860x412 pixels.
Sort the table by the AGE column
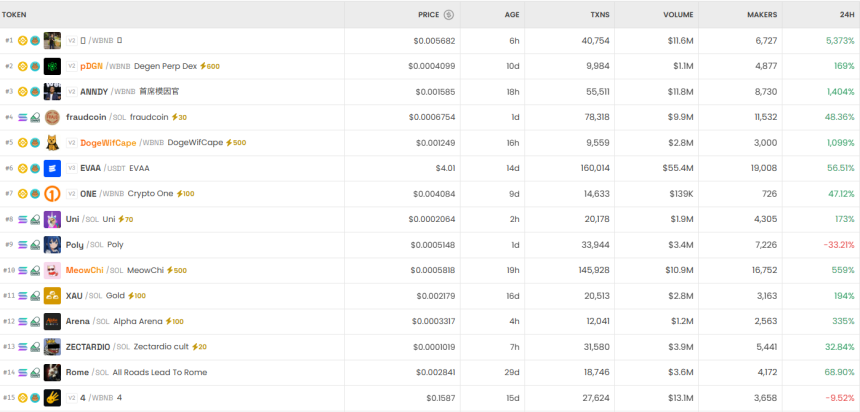(511, 15)
